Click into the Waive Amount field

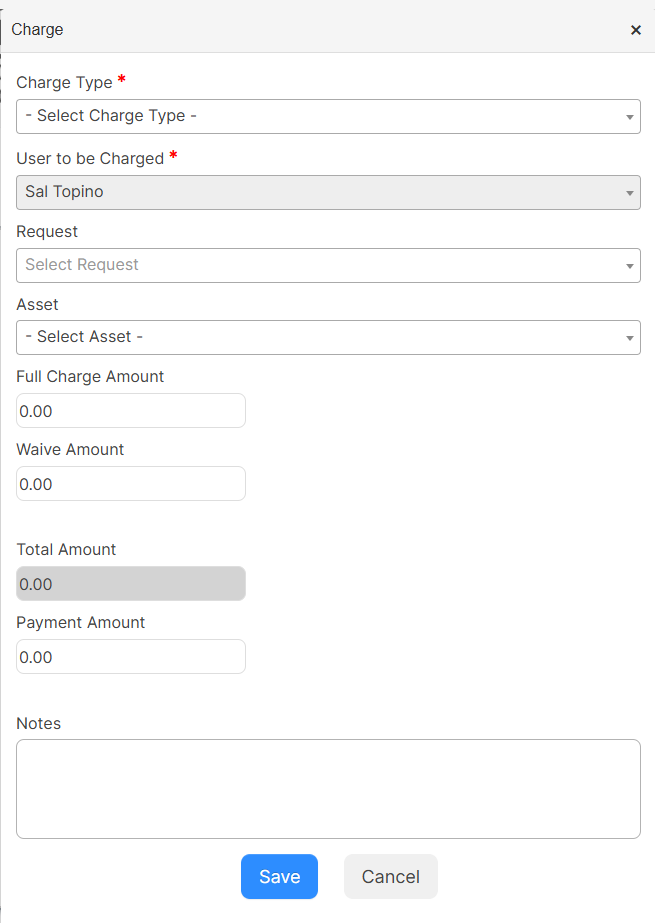[x=131, y=484]
